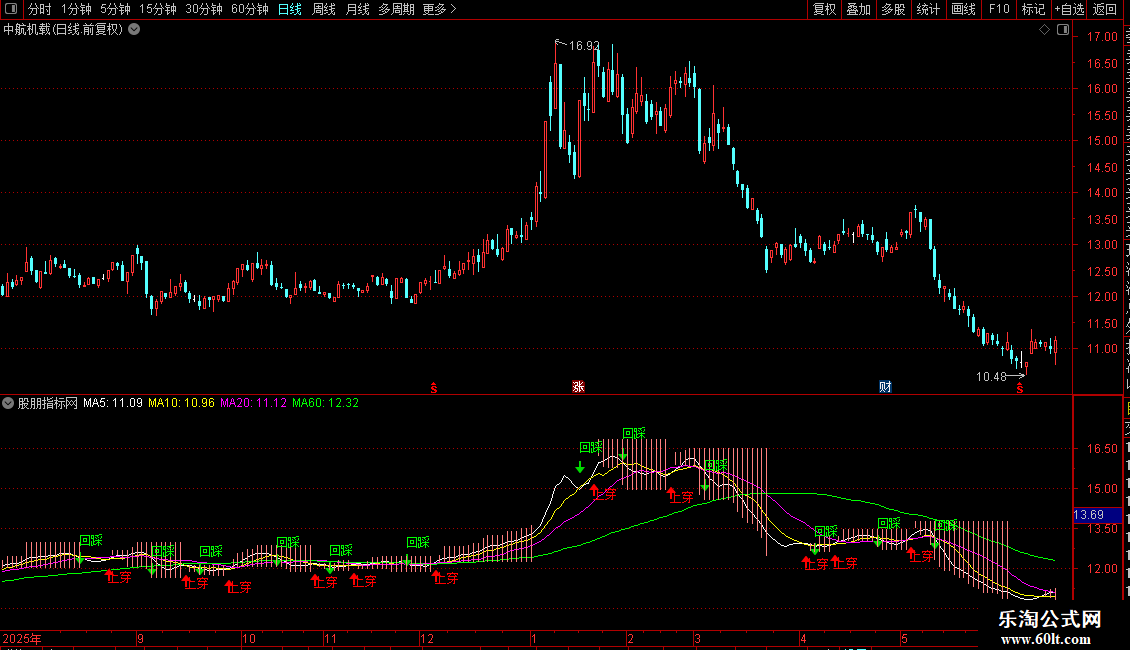This screenshot has width=1130, height=650.
Task: Click the 17.00 price axis label
Action: pyautogui.click(x=1102, y=37)
